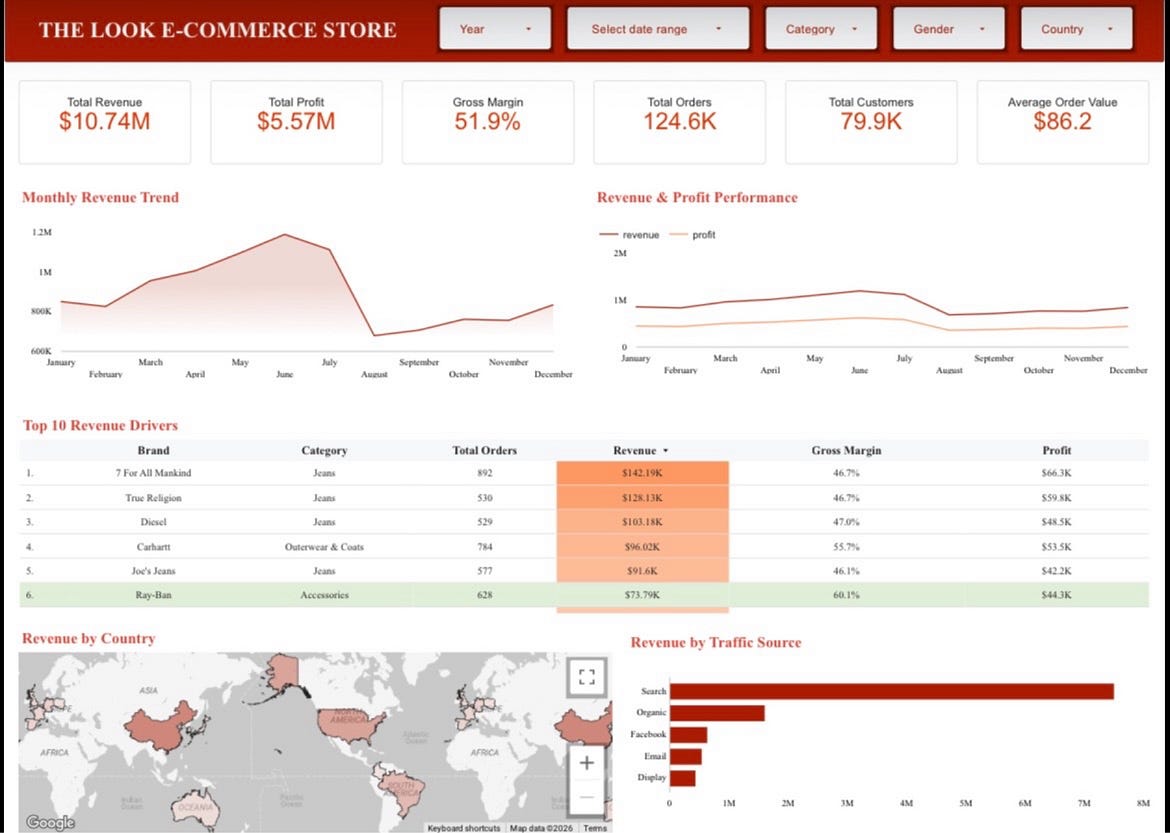Image resolution: width=1170 pixels, height=833 pixels.
Task: Click the Monthly Revenue Trend title
Action: coord(100,198)
